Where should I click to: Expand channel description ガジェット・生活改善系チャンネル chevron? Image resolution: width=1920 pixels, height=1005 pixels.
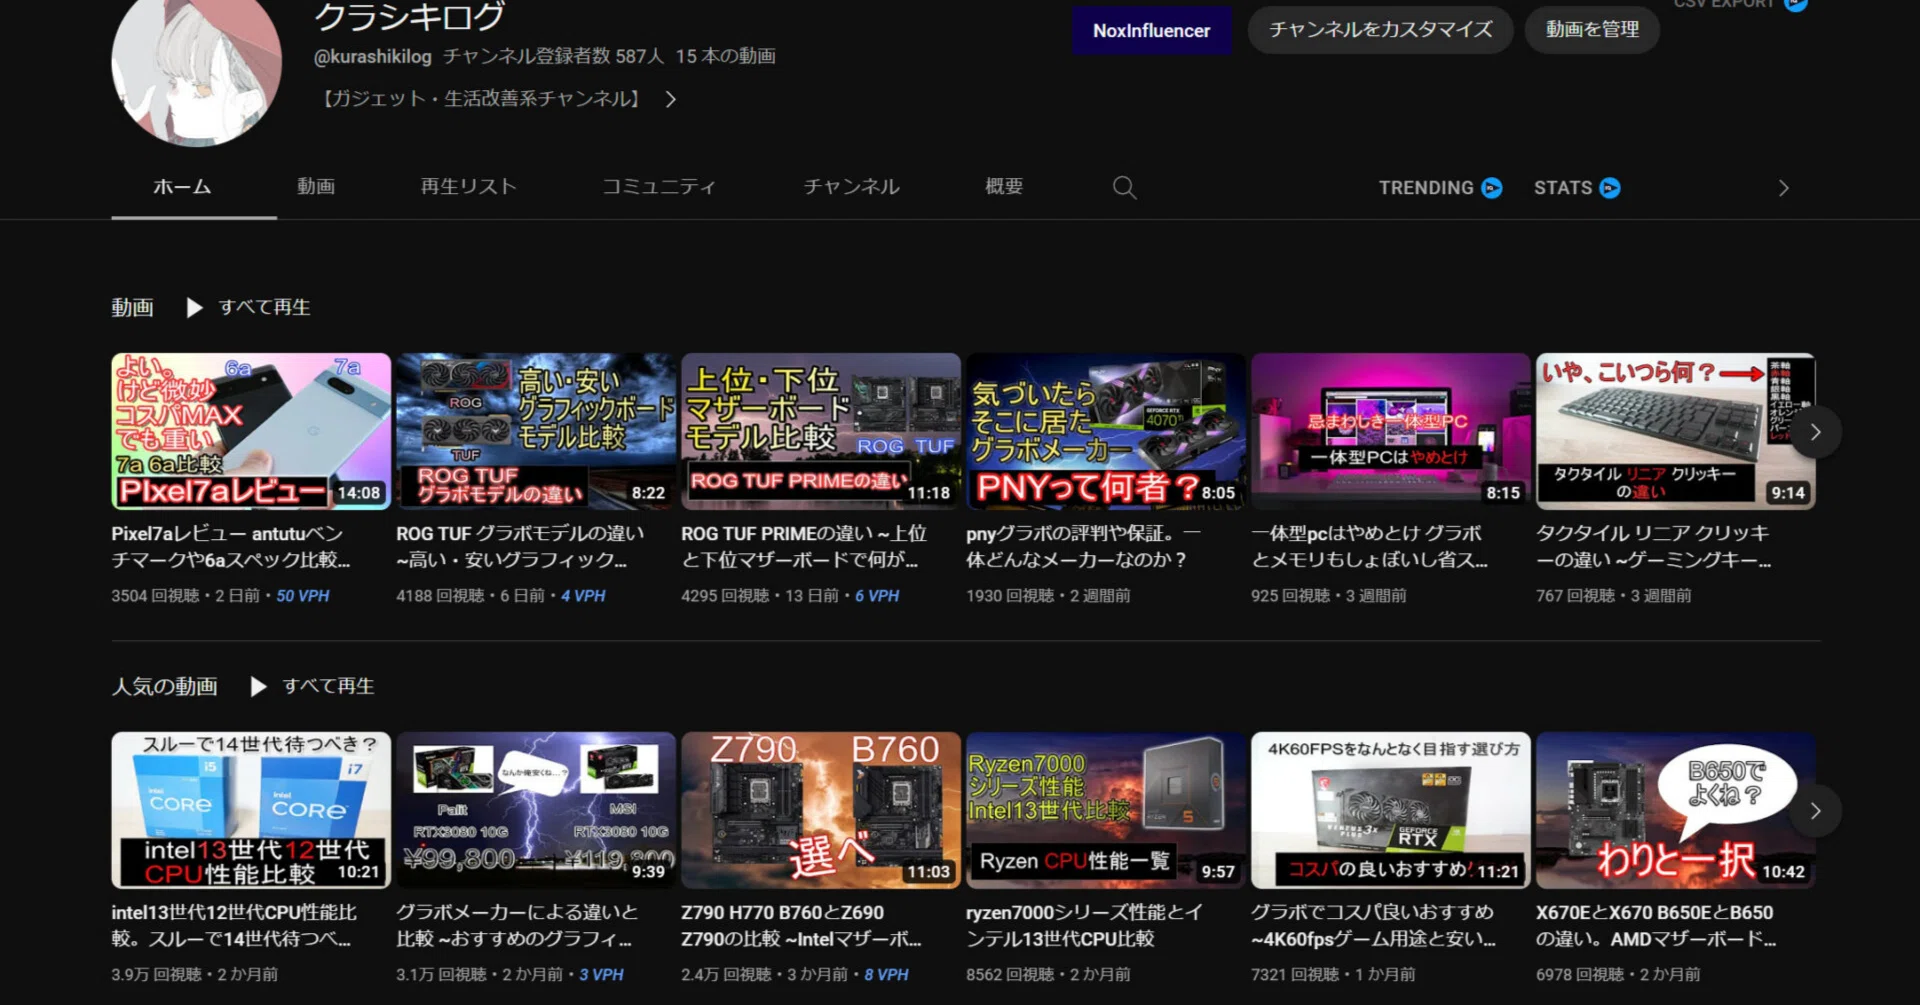[x=671, y=99]
